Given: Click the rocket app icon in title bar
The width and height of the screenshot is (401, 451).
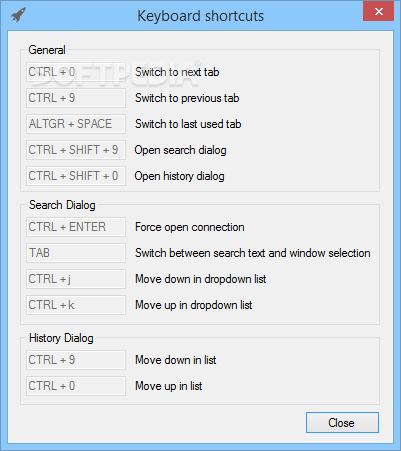Looking at the screenshot, I should (18, 15).
